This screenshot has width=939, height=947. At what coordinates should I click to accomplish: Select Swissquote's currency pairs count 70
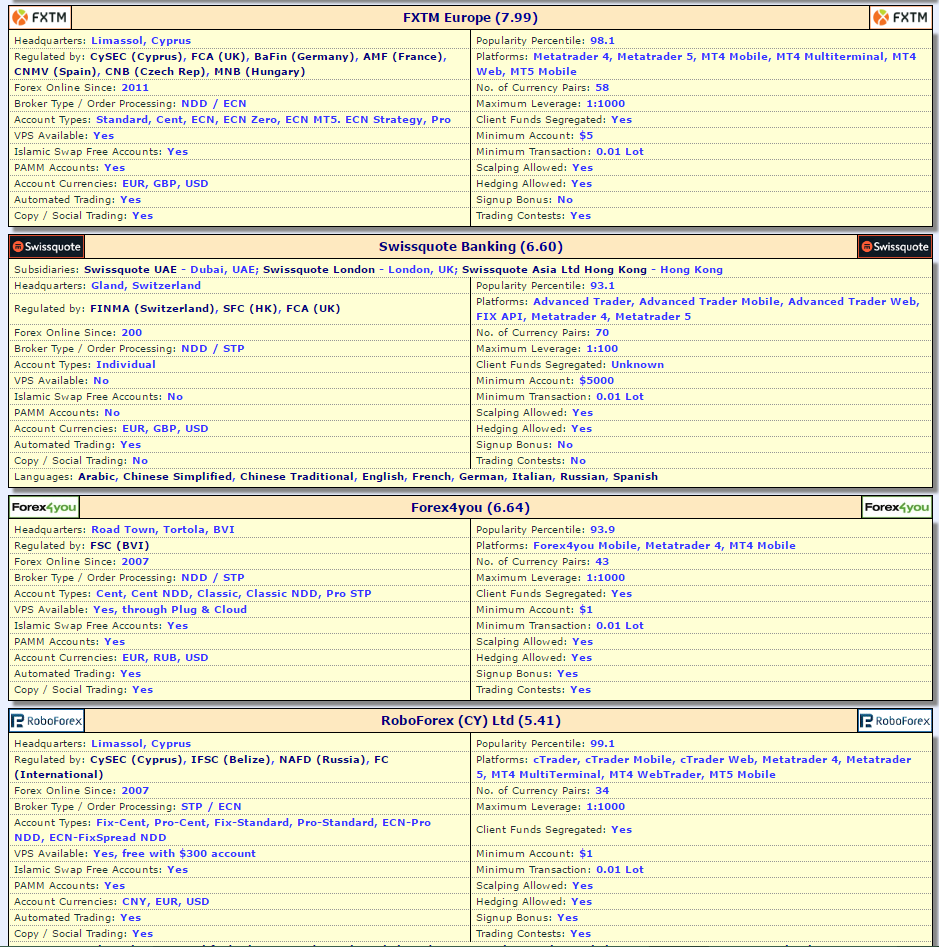pyautogui.click(x=602, y=333)
